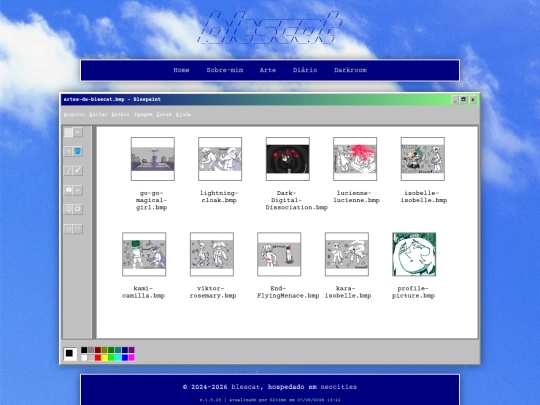Go to the Home page
Screen dimensions: 540x405
[181, 70]
